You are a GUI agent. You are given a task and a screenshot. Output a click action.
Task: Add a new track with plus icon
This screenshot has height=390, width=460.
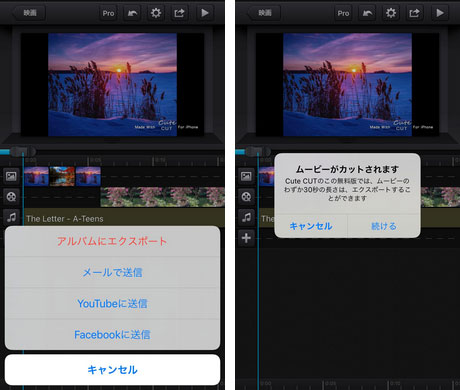(x=246, y=238)
